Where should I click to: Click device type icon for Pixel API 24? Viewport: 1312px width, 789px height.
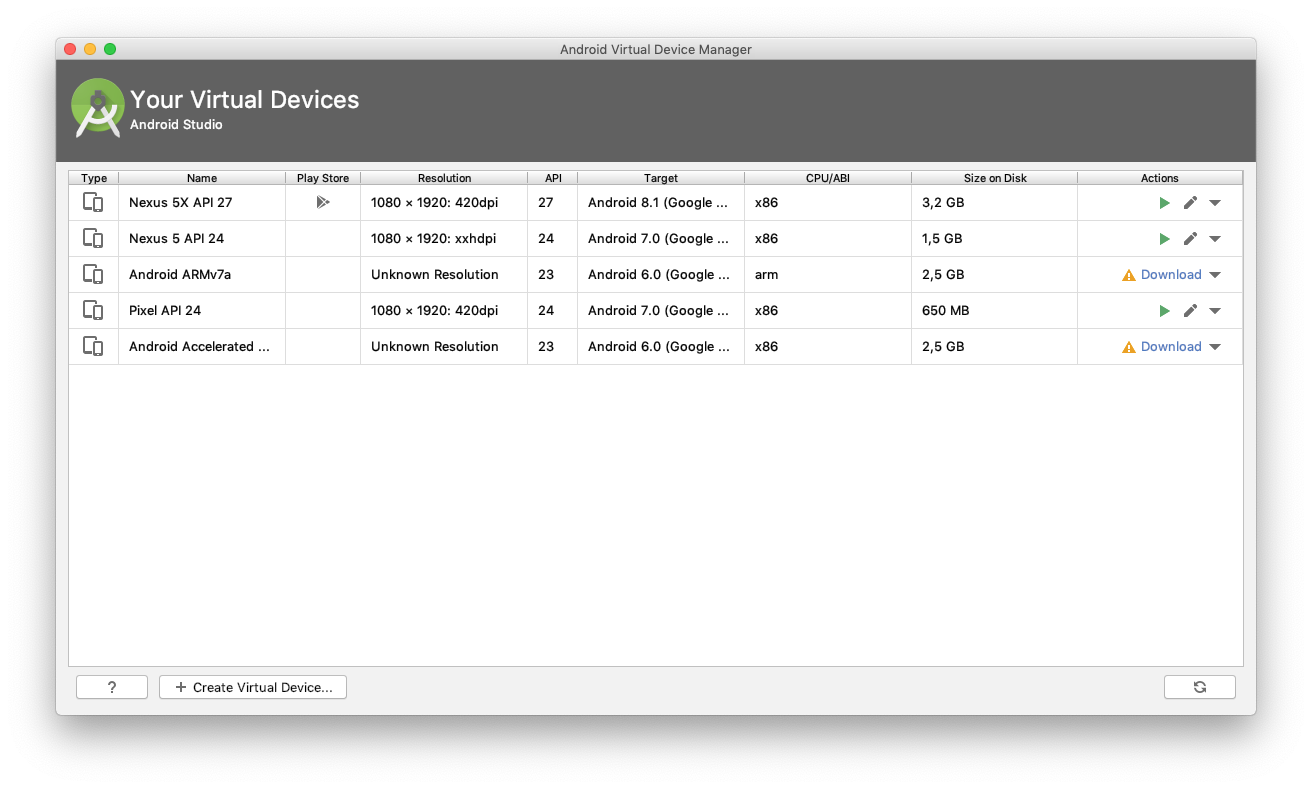[93, 311]
